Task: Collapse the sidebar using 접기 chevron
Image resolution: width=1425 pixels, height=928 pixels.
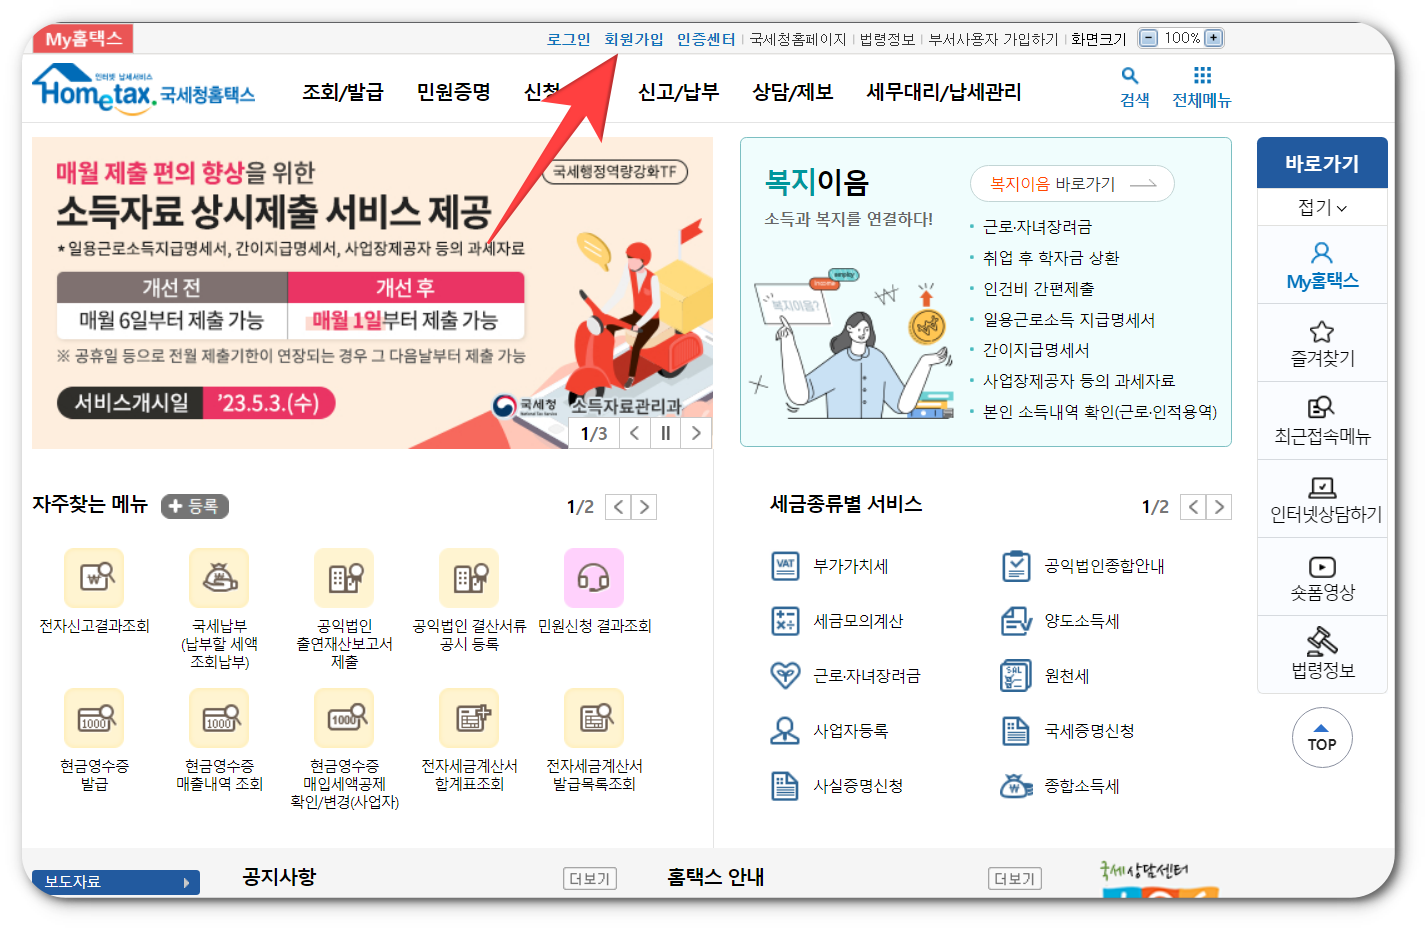Action: (1322, 207)
